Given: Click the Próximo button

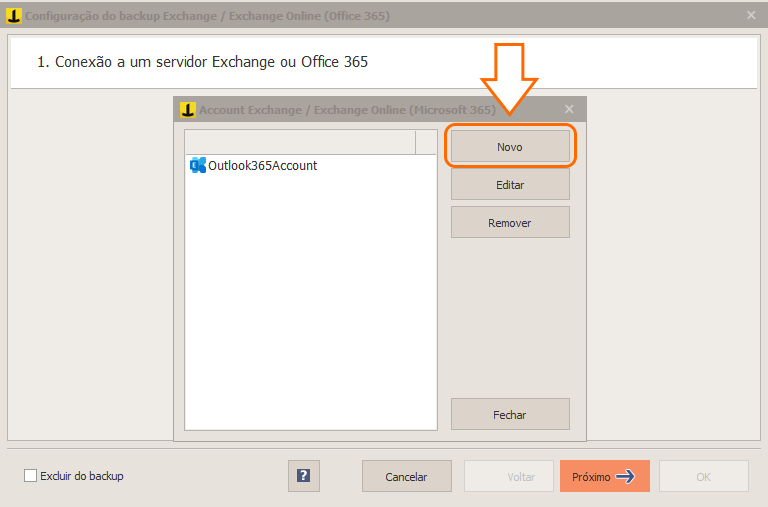Looking at the screenshot, I should [x=604, y=476].
